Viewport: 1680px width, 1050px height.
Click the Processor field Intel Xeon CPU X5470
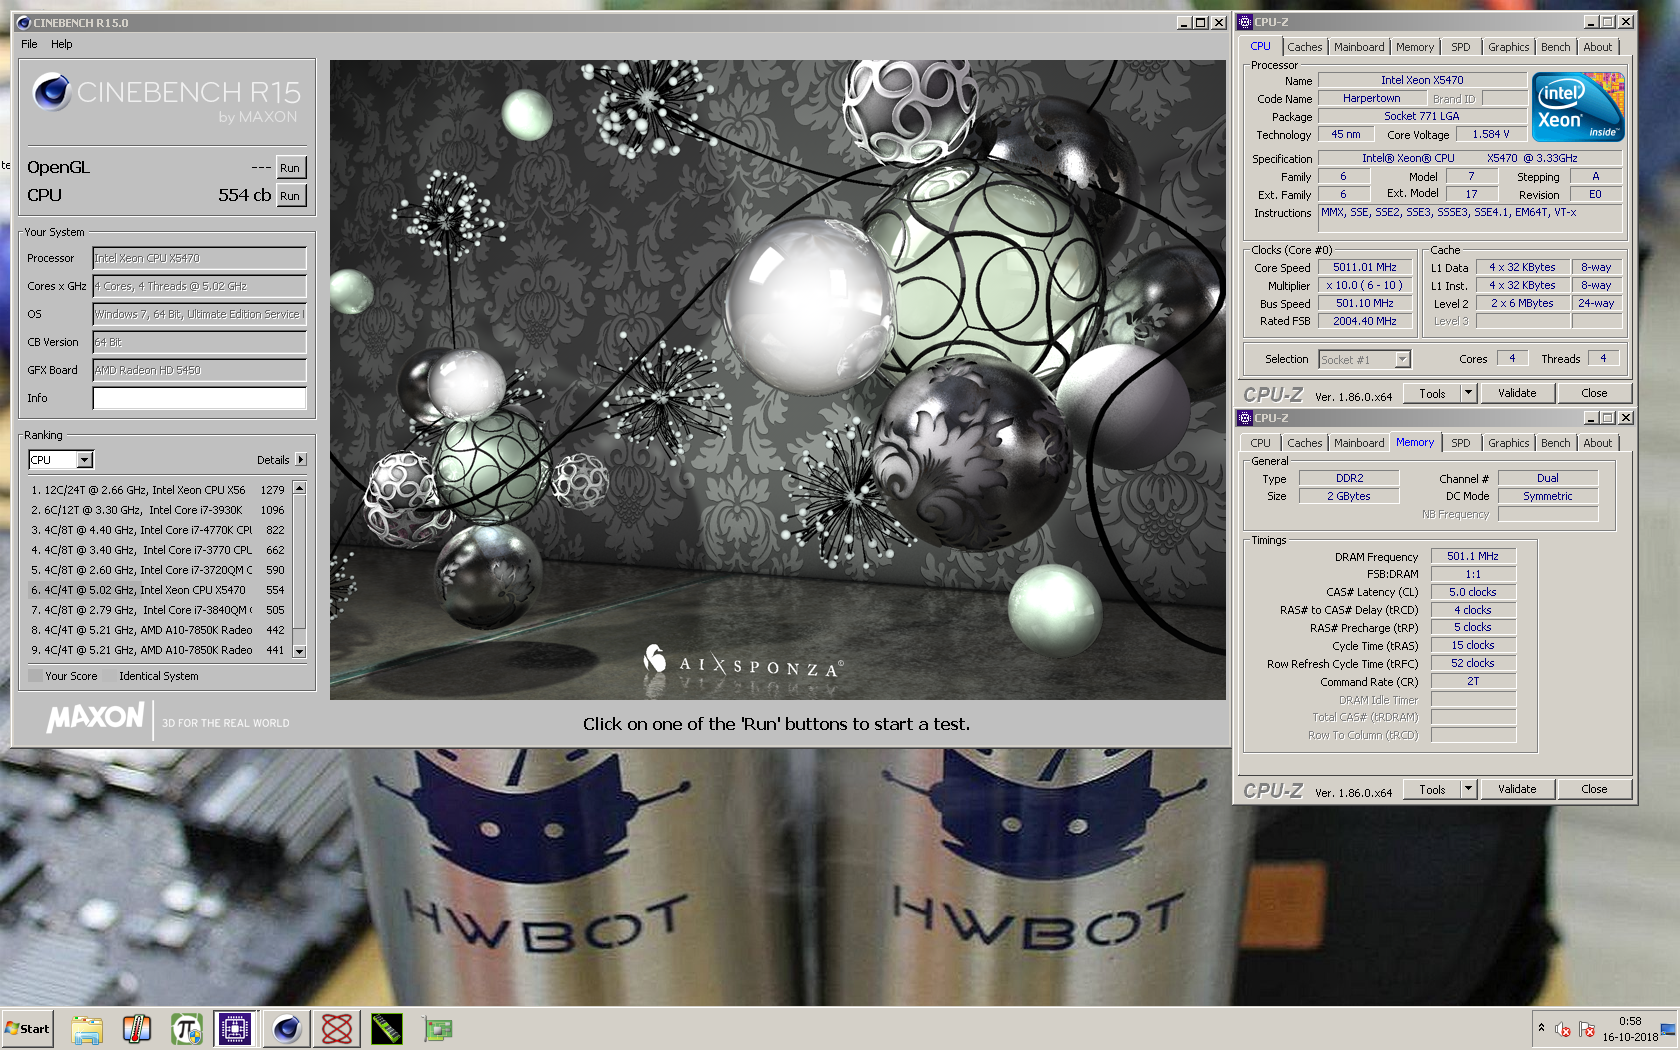point(200,258)
